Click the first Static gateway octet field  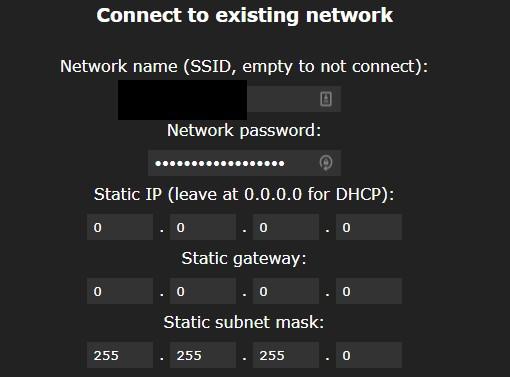coord(120,291)
